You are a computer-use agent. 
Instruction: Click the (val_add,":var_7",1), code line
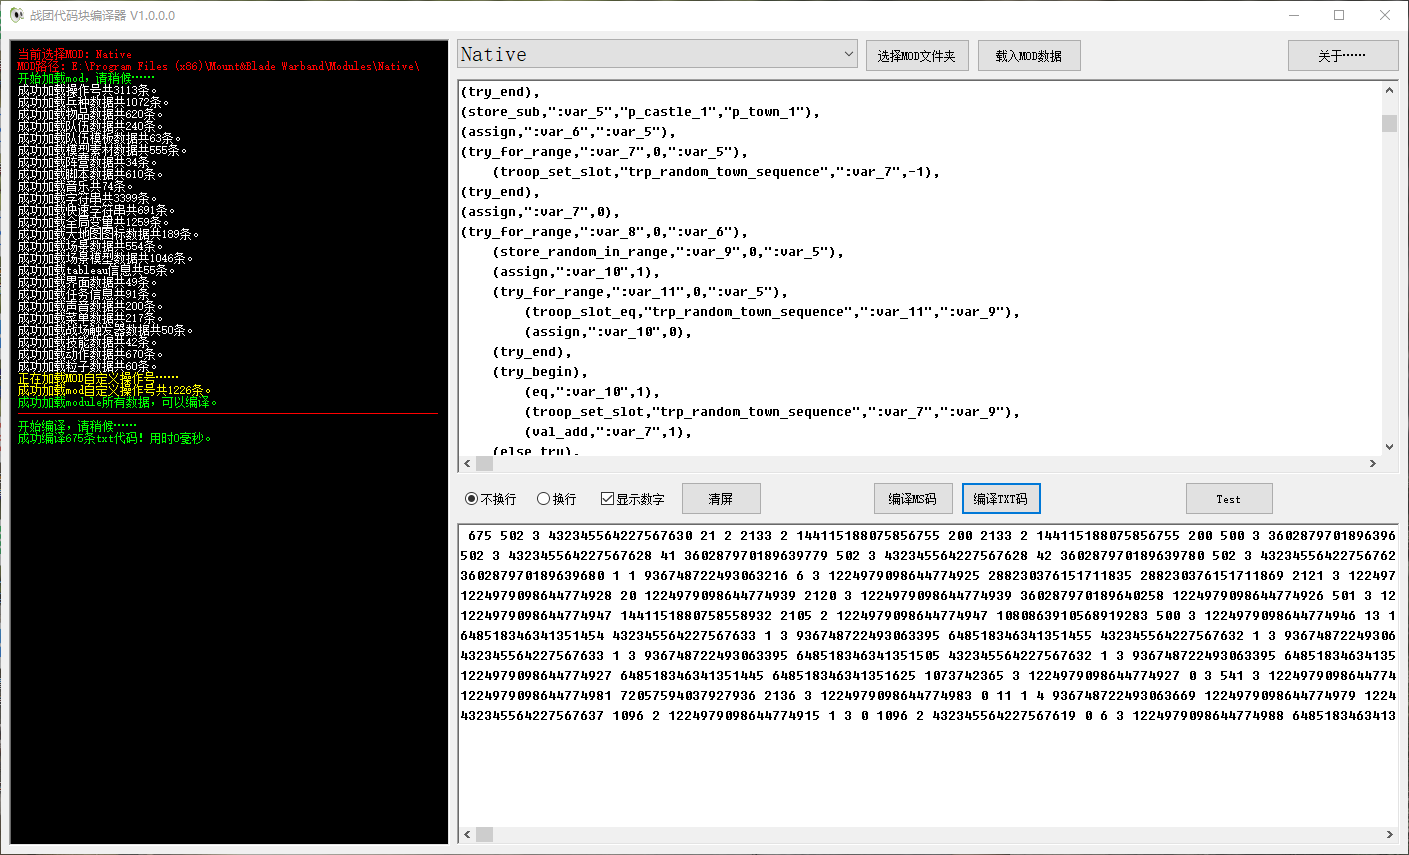[x=608, y=432]
